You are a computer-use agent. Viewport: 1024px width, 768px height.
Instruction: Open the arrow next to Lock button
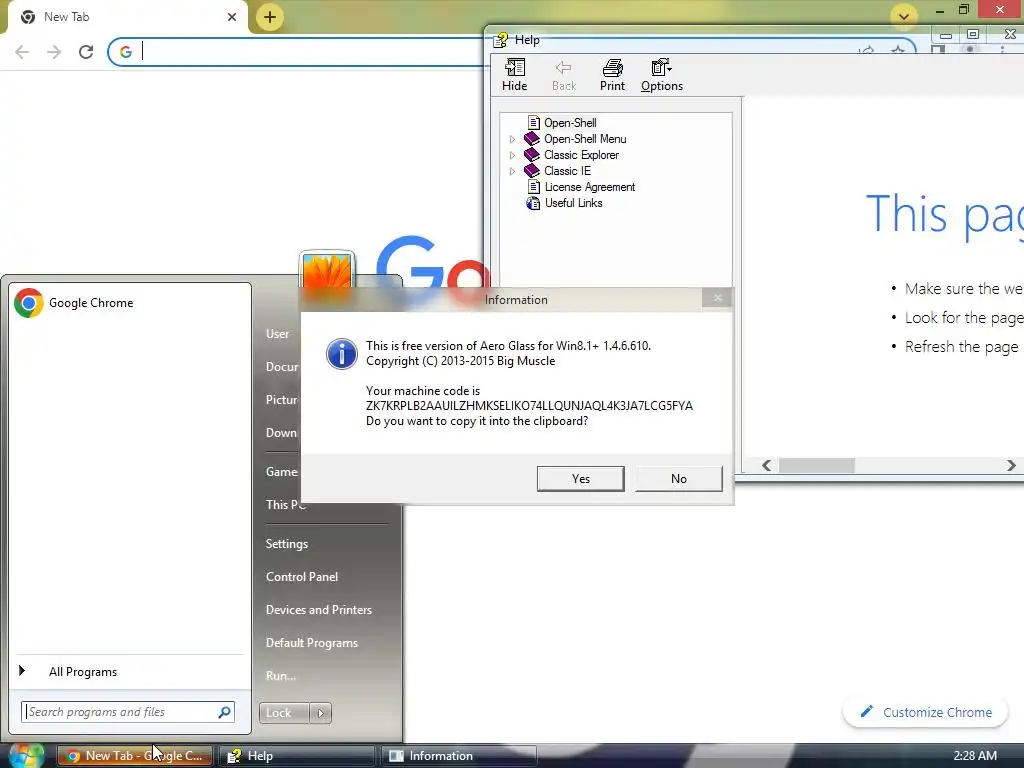(321, 712)
